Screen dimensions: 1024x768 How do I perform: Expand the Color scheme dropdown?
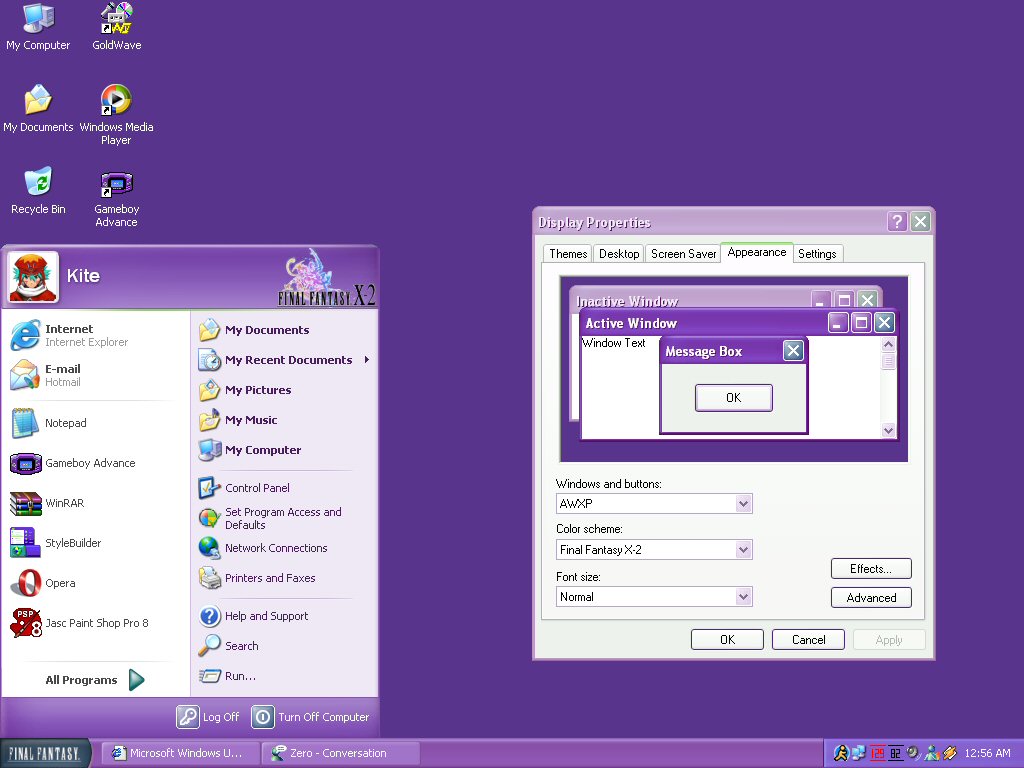coord(743,549)
